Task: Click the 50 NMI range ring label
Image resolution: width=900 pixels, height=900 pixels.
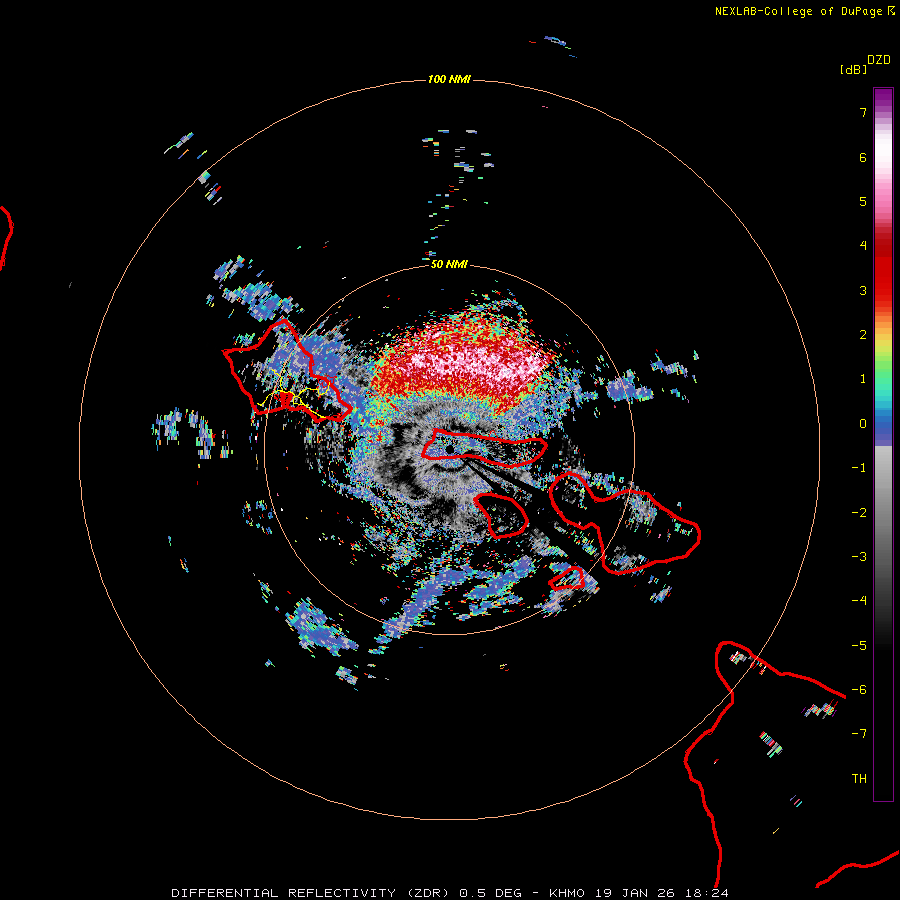Action: tap(449, 264)
